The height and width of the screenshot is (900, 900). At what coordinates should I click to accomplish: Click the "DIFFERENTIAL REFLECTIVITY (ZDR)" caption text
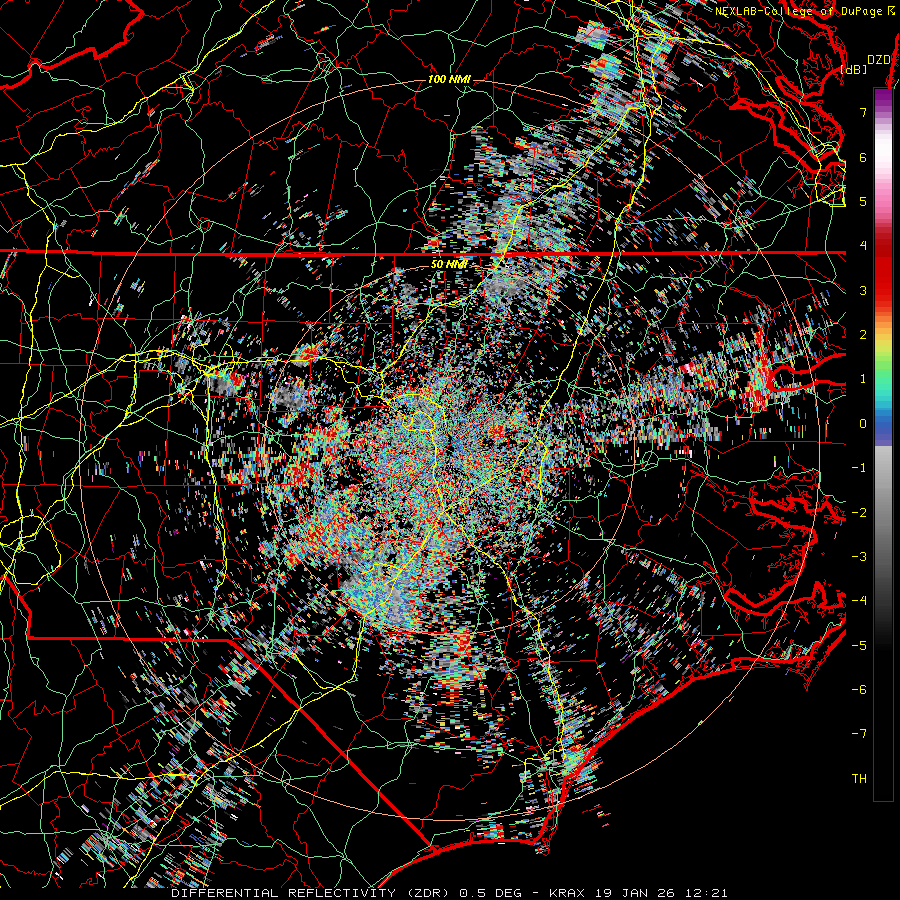(x=312, y=893)
